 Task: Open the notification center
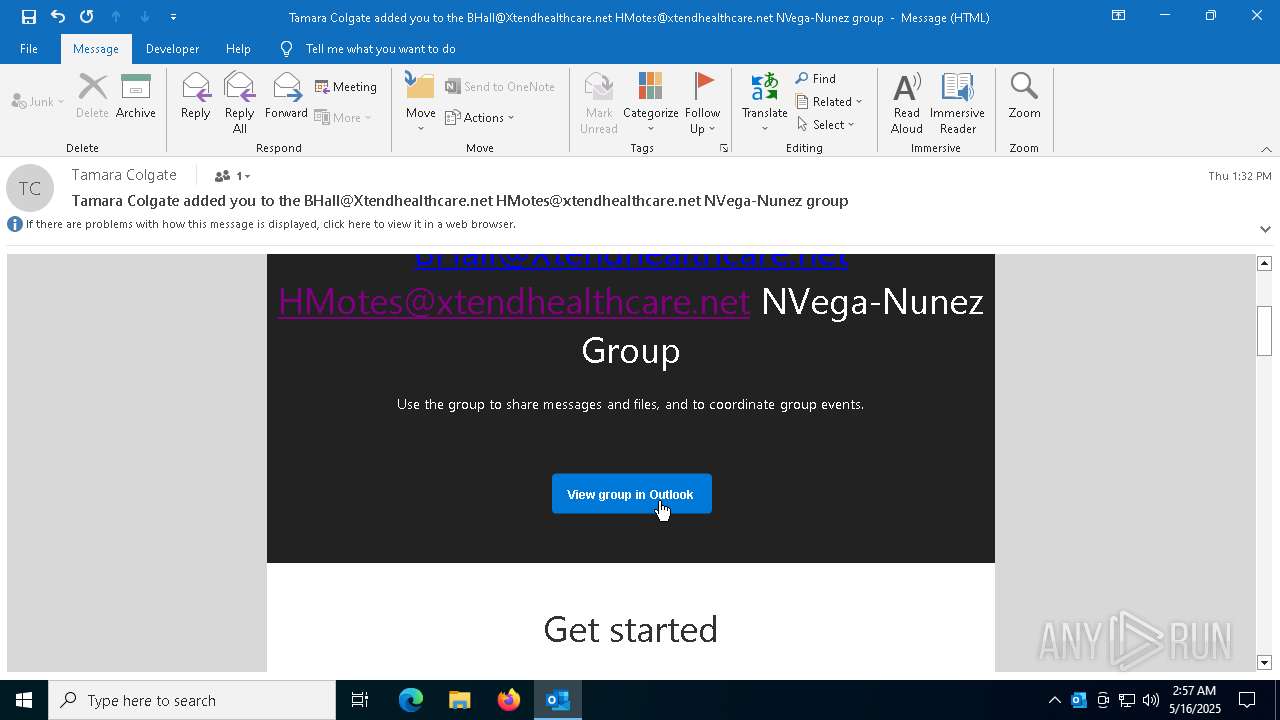[1247, 700]
